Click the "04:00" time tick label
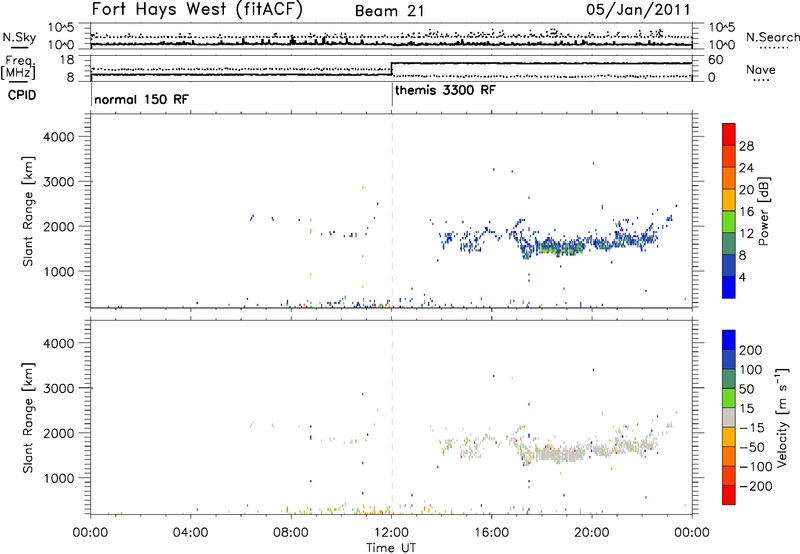The image size is (800, 554). [x=191, y=533]
